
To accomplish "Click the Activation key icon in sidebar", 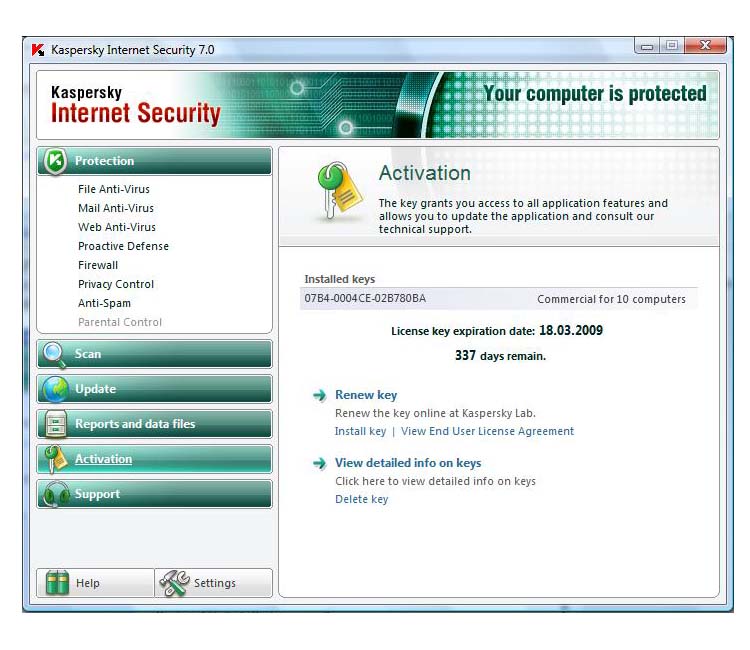I will [55, 459].
